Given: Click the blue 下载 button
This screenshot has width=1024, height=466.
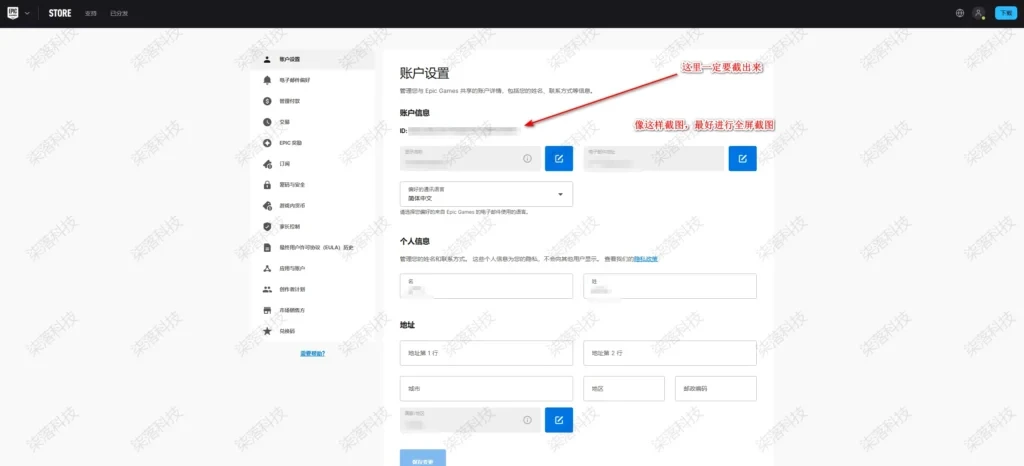Looking at the screenshot, I should point(1006,13).
